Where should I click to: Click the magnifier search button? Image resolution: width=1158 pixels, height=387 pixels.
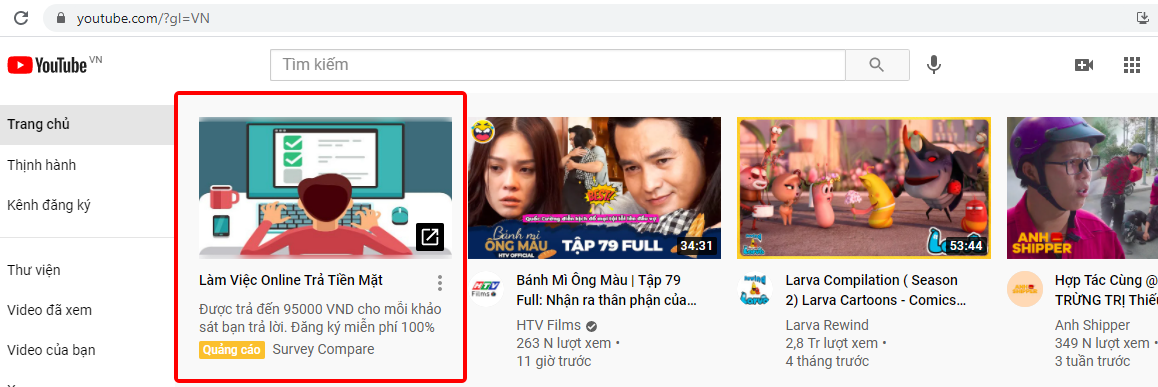coord(877,65)
